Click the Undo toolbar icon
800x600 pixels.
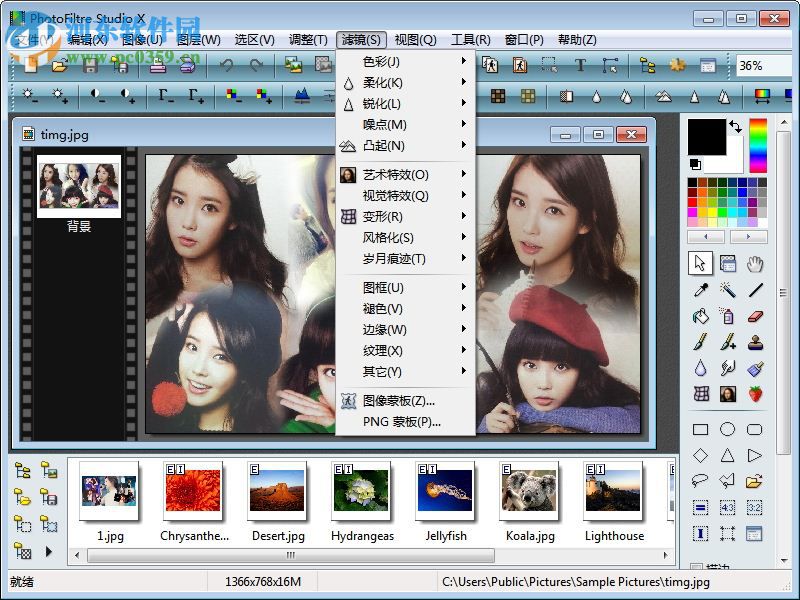pos(228,65)
